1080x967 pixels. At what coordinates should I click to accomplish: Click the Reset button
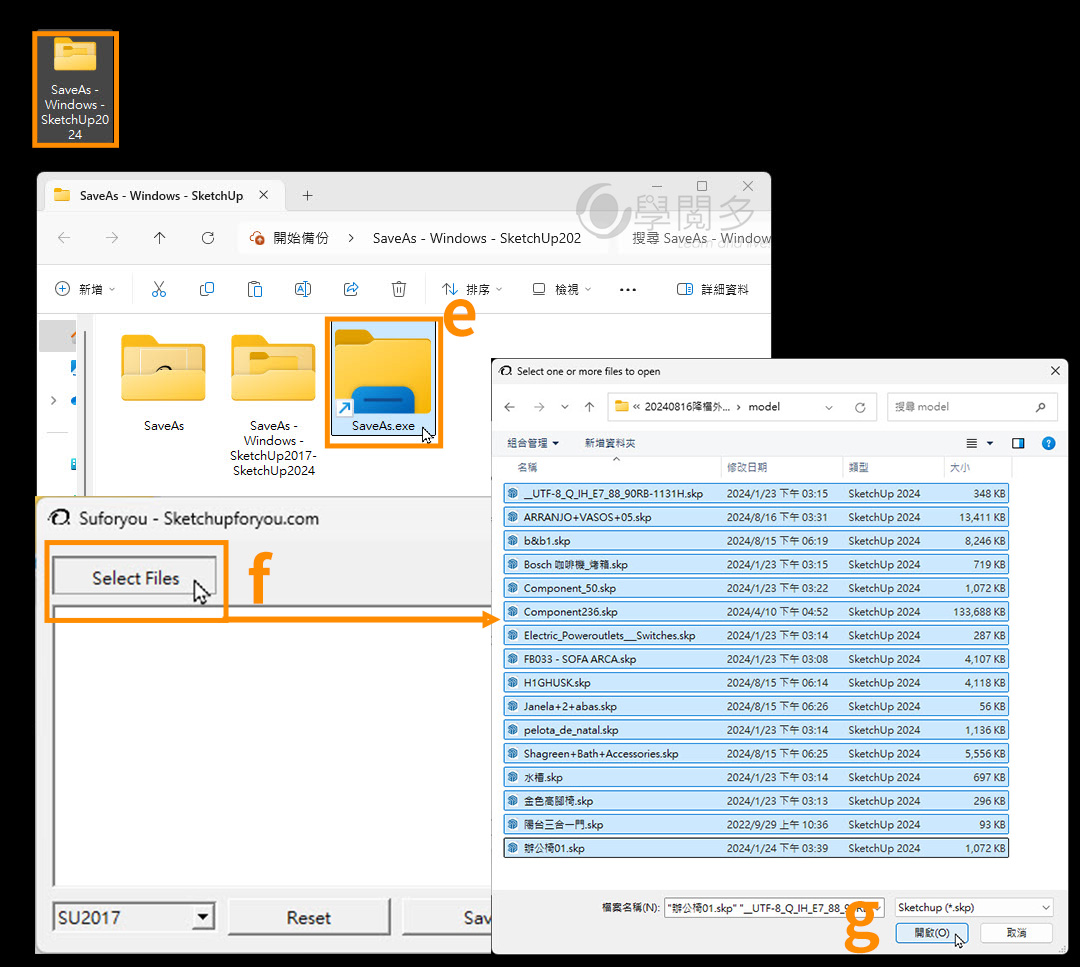309,917
